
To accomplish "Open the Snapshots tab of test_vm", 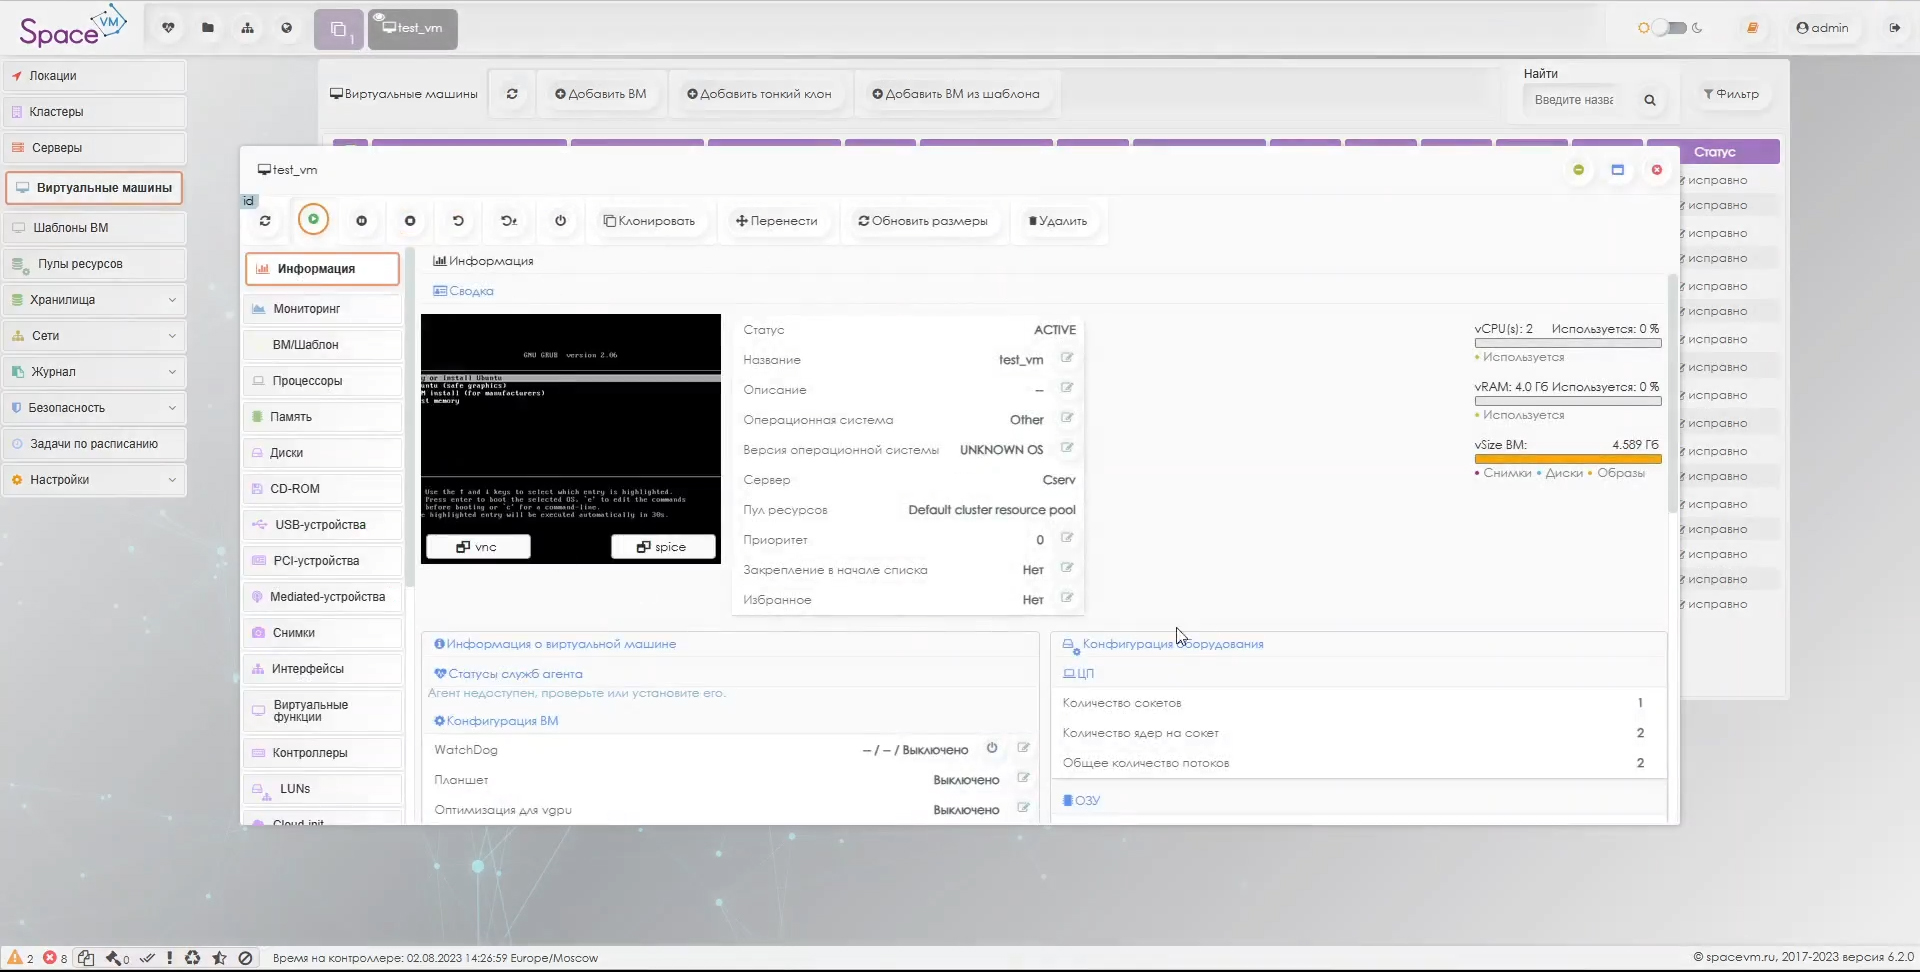I will [323, 633].
